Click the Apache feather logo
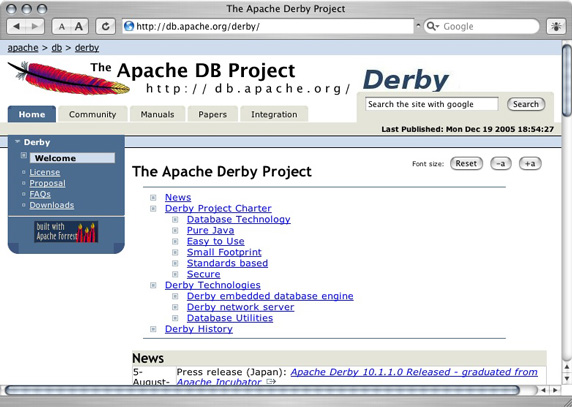This screenshot has height=407, width=572. pyautogui.click(x=69, y=78)
